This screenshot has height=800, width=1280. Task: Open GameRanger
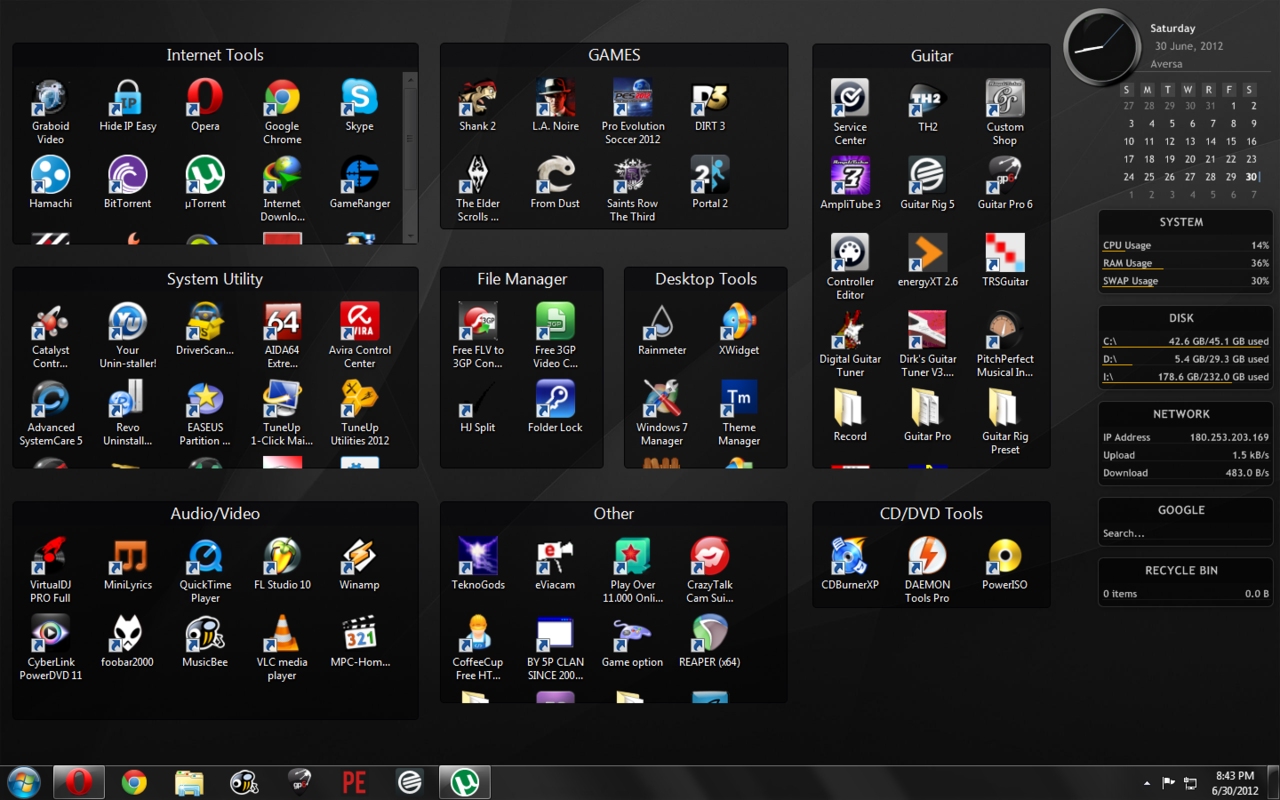click(x=359, y=183)
